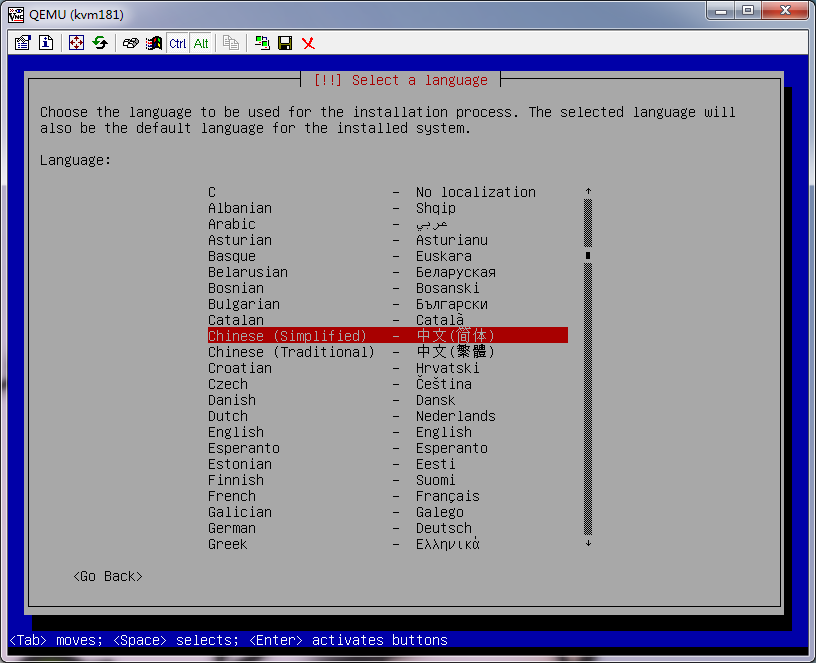816x663 pixels.
Task: Open the VNC connection options icon
Action: [x=23, y=43]
